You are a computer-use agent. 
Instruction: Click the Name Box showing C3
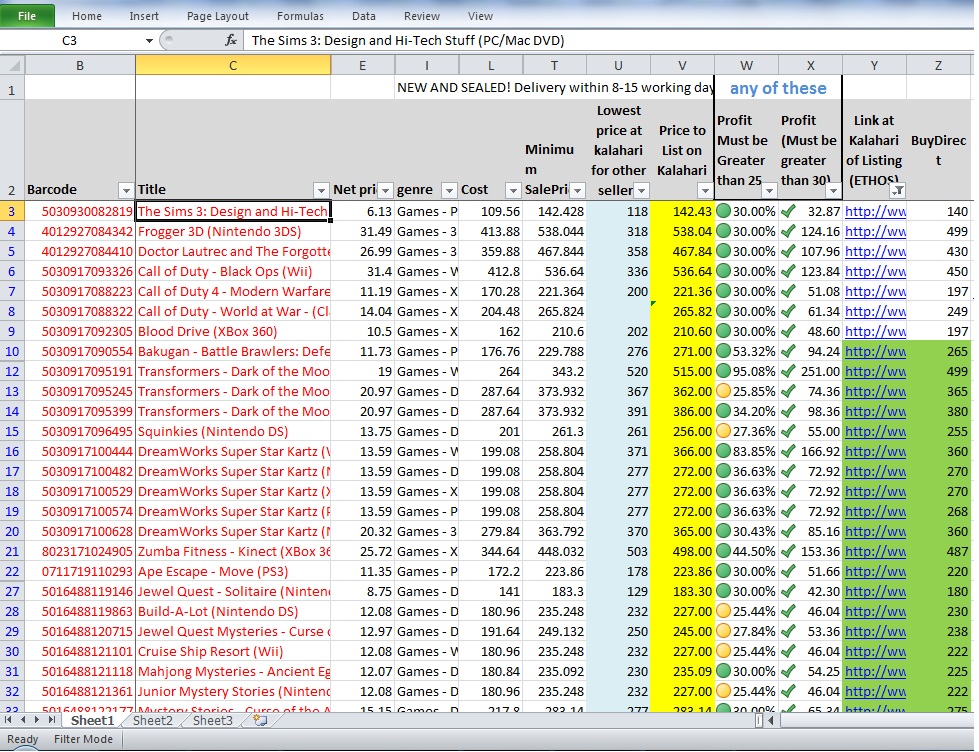click(x=70, y=41)
